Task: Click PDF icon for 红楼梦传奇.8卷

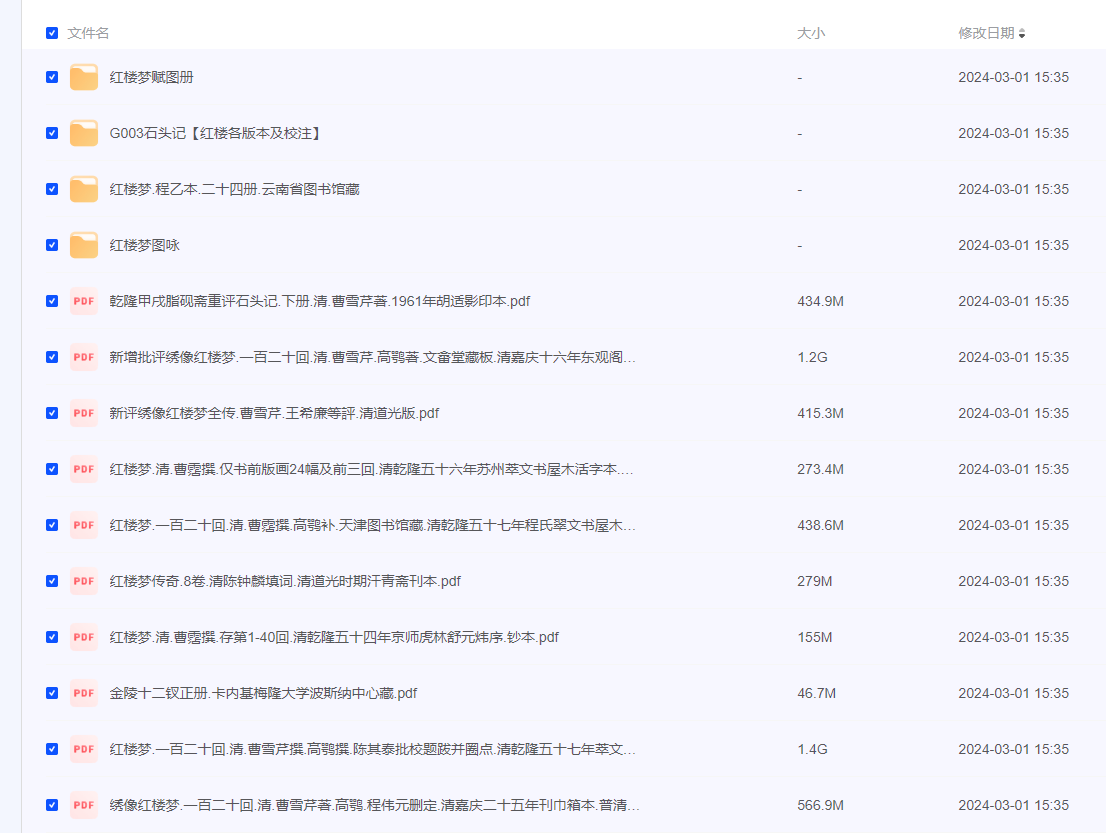Action: 84,581
